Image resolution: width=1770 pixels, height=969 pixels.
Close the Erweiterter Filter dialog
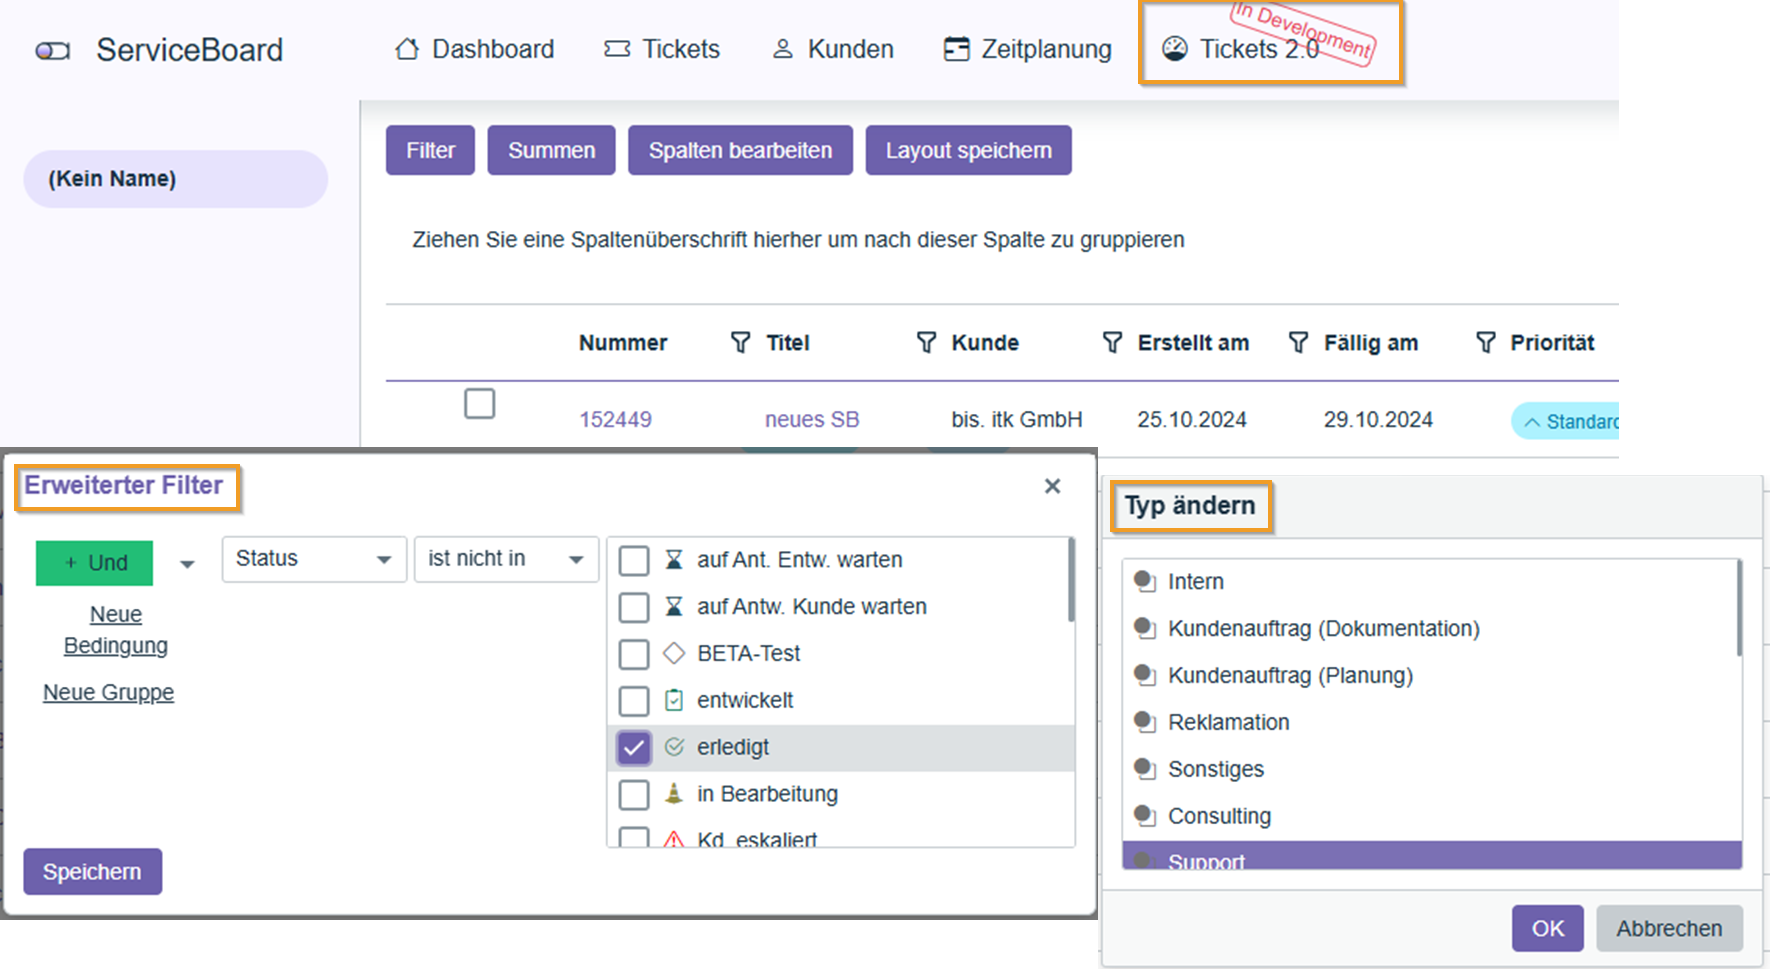1052,486
